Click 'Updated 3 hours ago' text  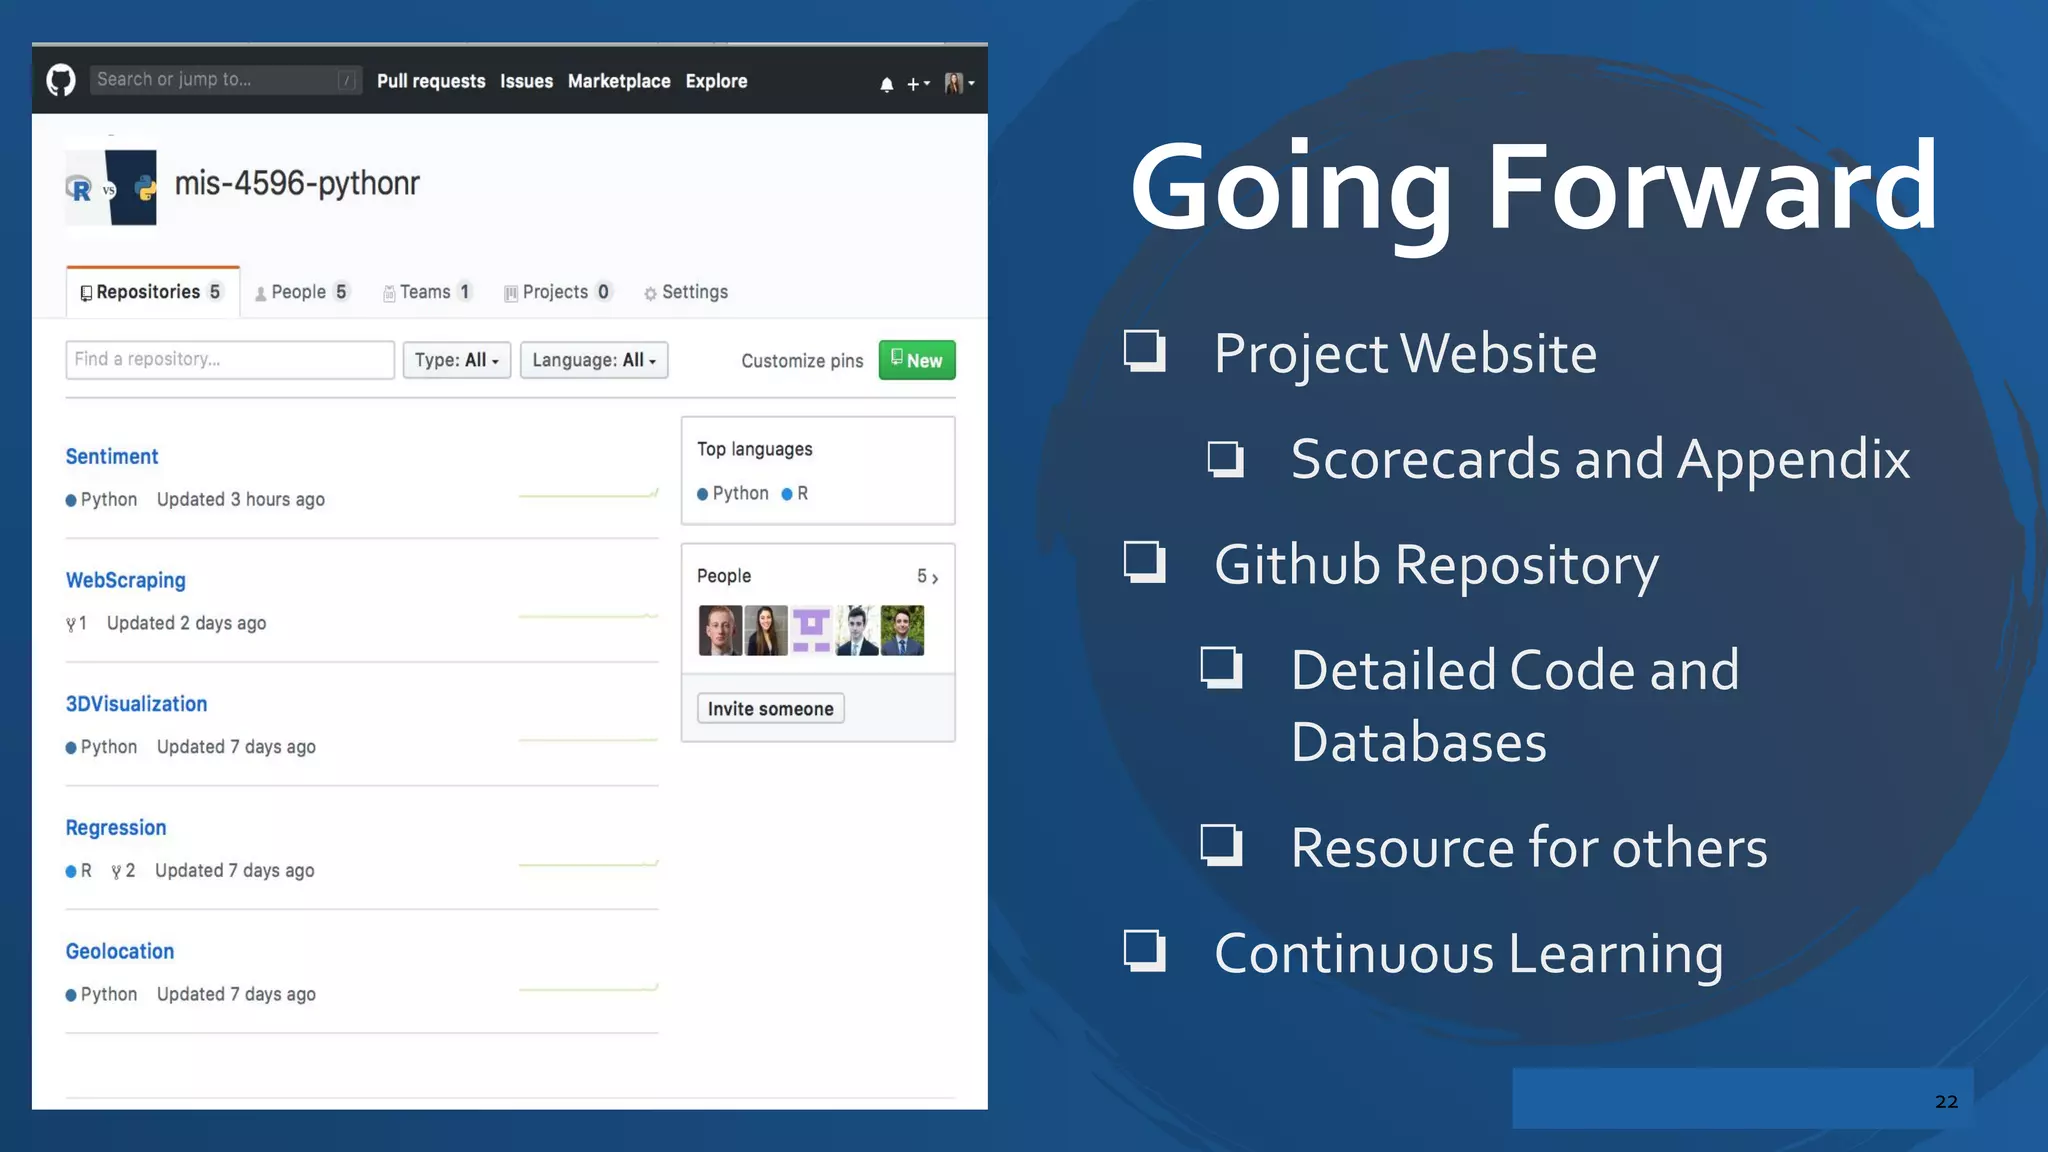click(241, 500)
